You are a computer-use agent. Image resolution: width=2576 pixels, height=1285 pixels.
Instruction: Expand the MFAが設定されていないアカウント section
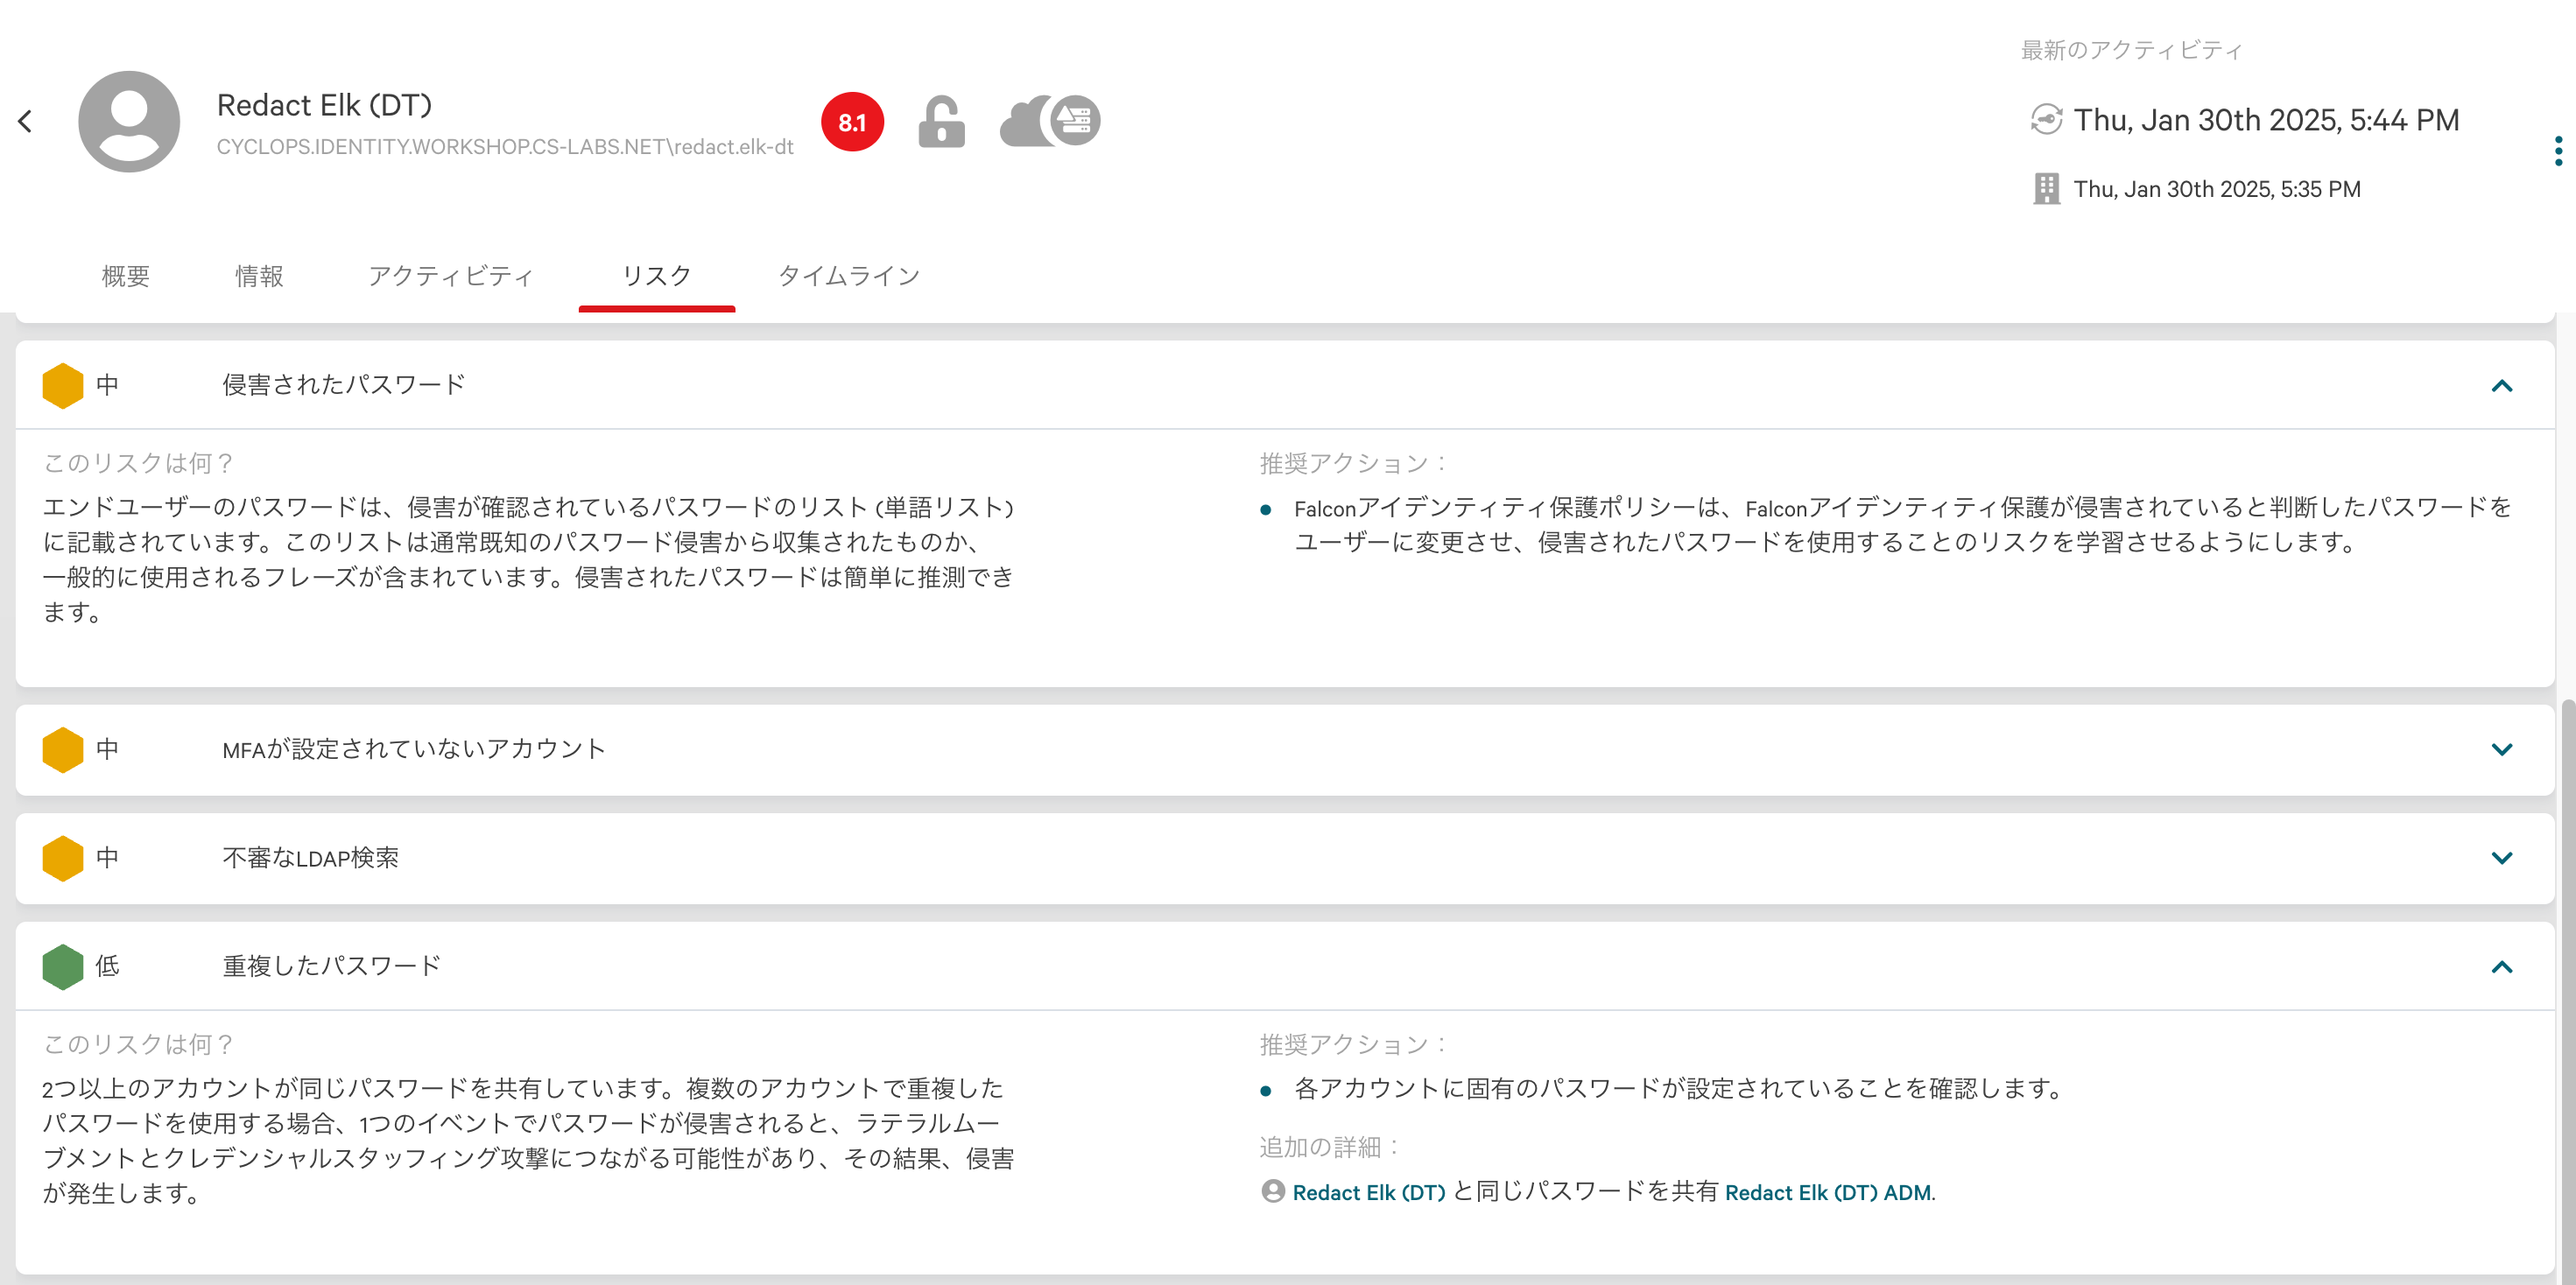pos(2502,749)
